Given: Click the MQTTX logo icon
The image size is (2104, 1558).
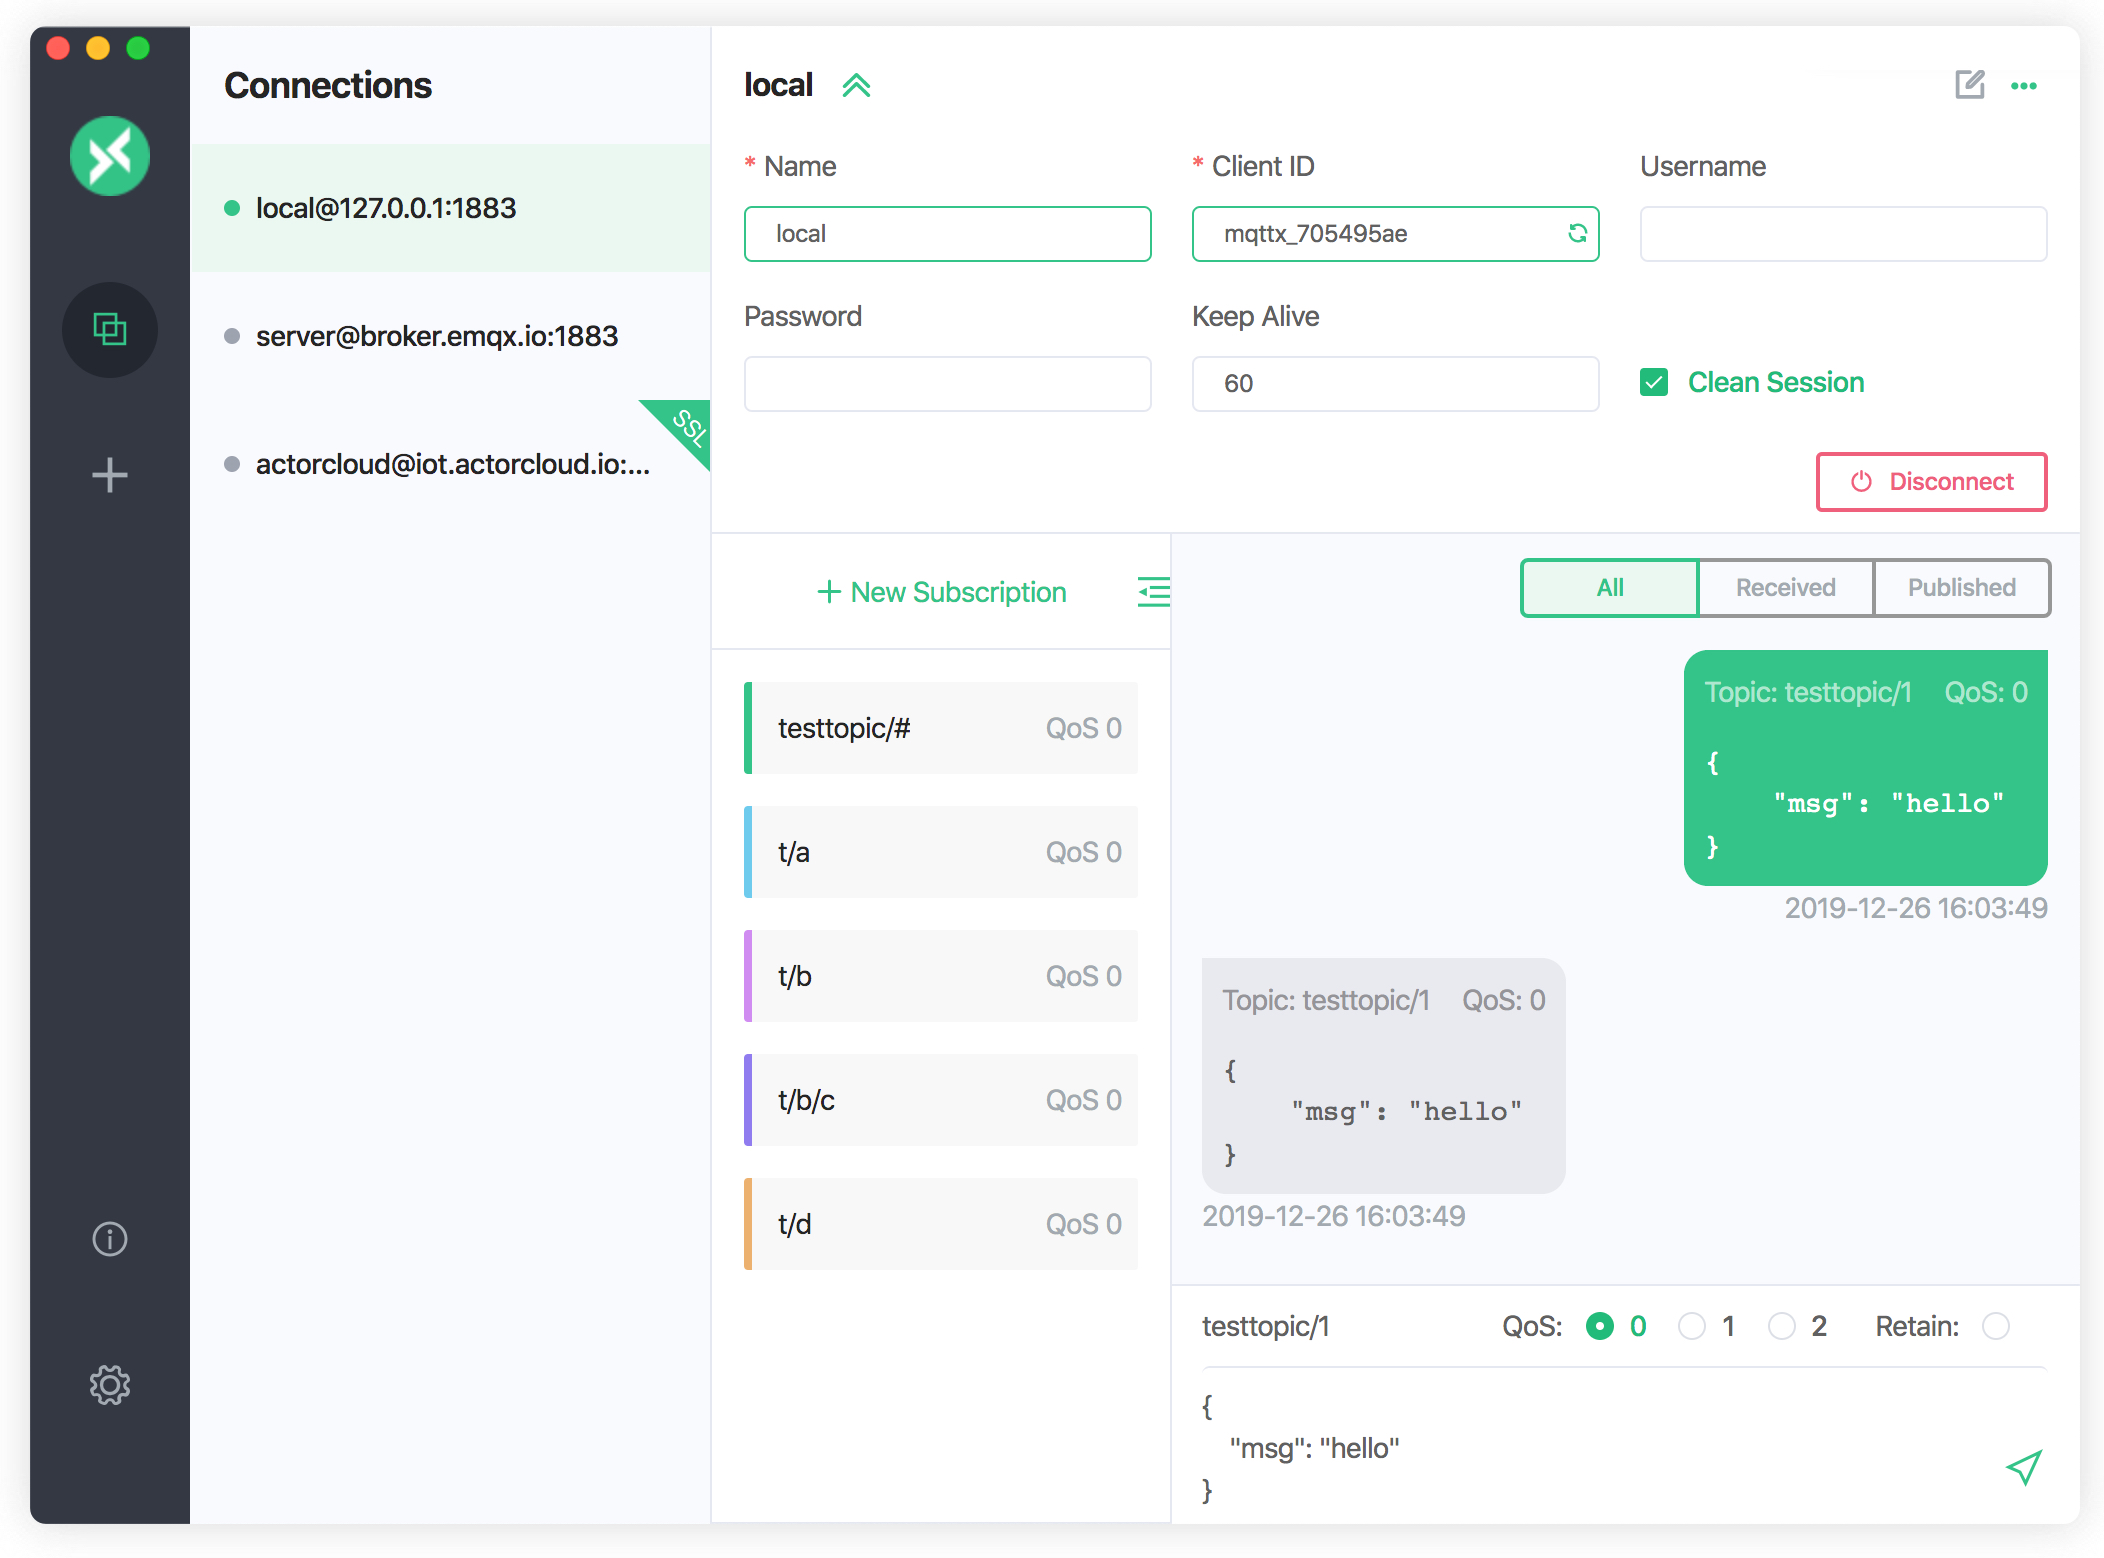Looking at the screenshot, I should (x=110, y=156).
